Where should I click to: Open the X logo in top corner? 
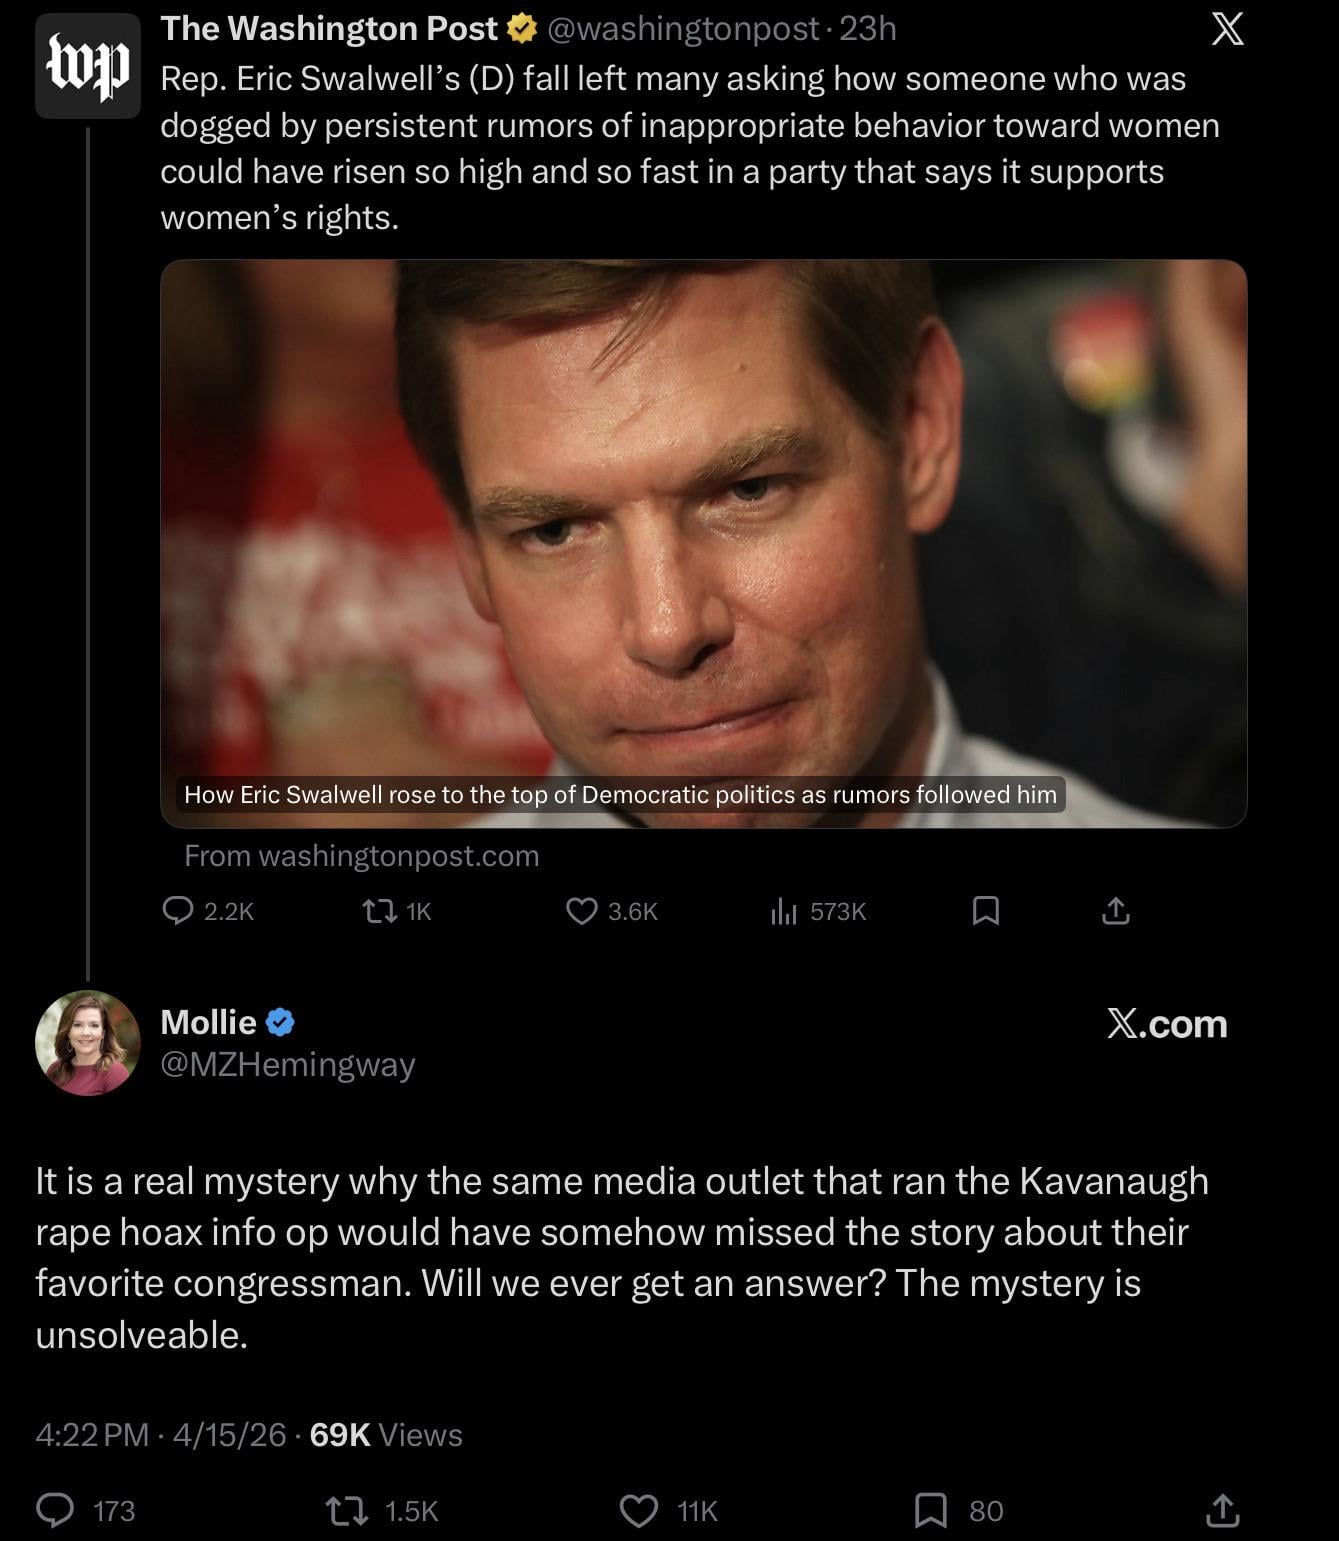click(x=1228, y=29)
